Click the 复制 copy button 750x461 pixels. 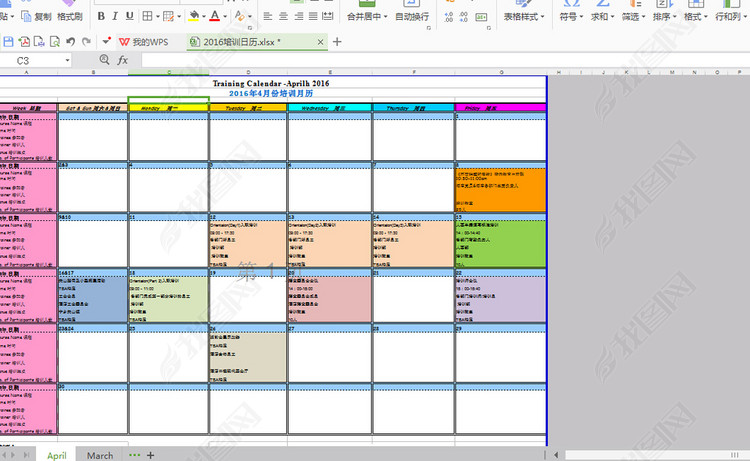click(35, 16)
